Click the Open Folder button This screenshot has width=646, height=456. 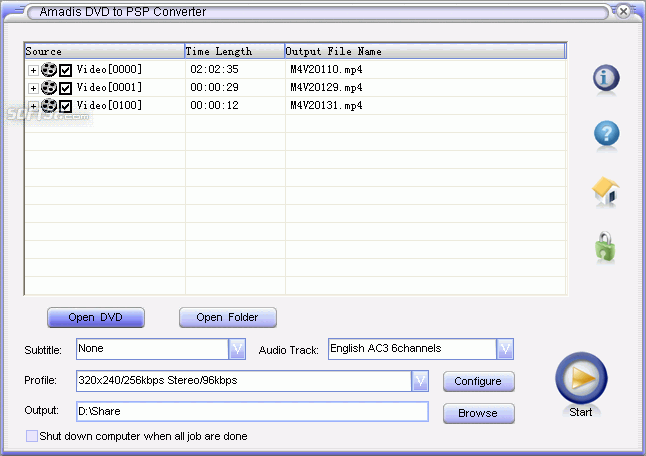pos(227,318)
